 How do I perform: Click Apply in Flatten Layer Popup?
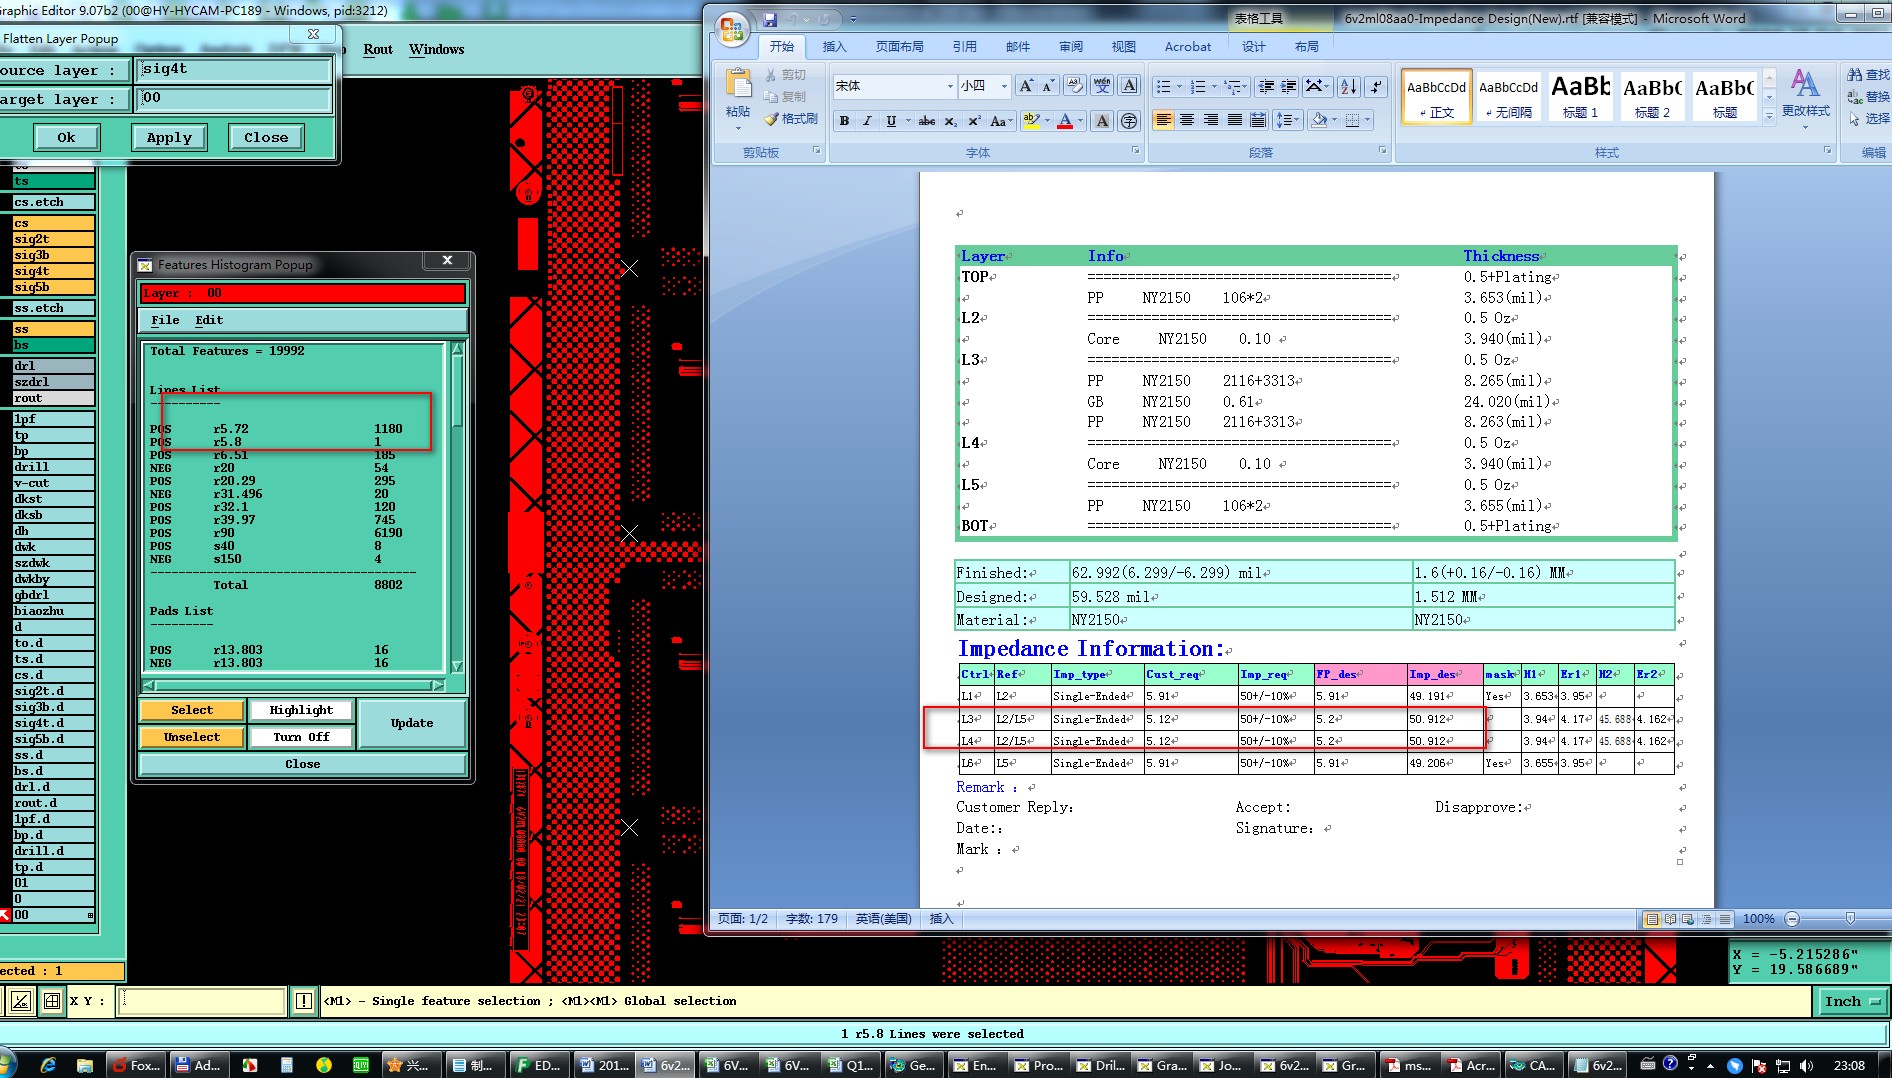pos(169,138)
